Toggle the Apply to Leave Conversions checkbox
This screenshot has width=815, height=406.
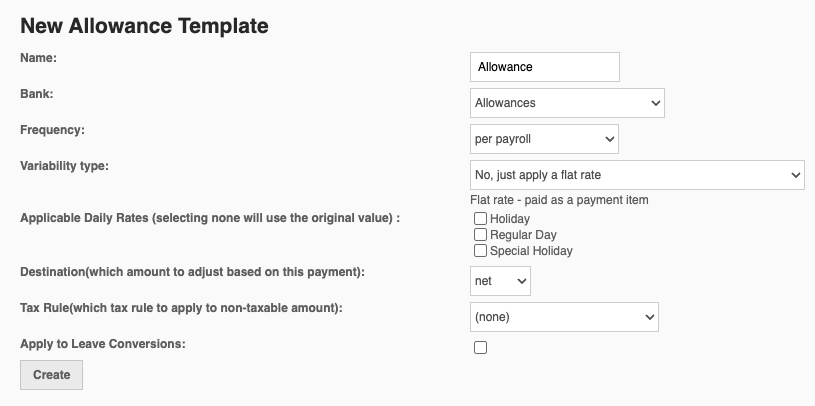pyautogui.click(x=481, y=348)
